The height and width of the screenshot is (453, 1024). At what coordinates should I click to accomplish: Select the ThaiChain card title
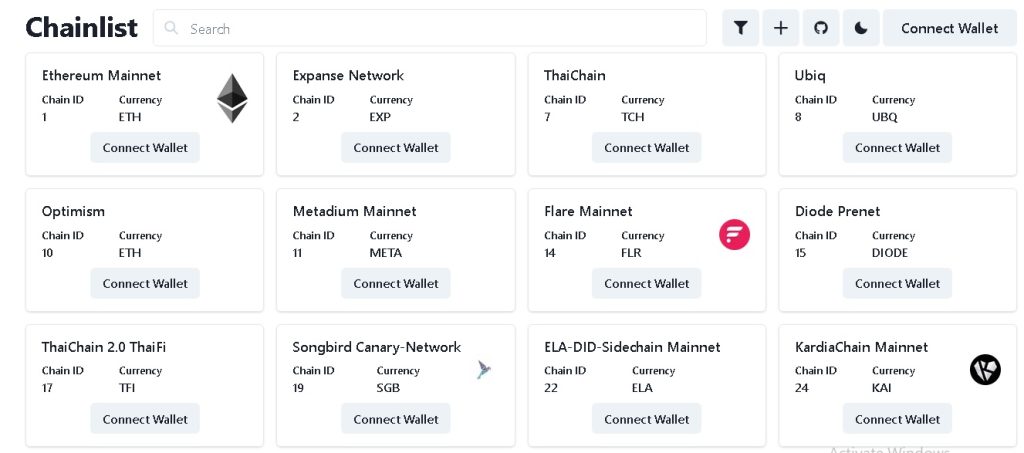[575, 76]
